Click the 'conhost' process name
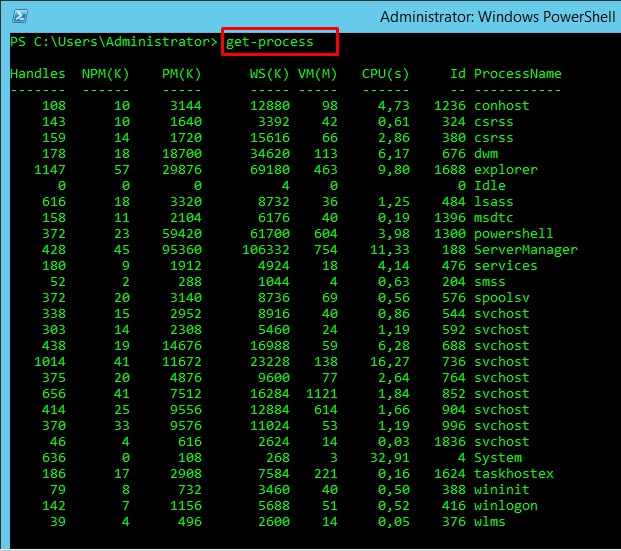This screenshot has height=551, width=621. 501,106
